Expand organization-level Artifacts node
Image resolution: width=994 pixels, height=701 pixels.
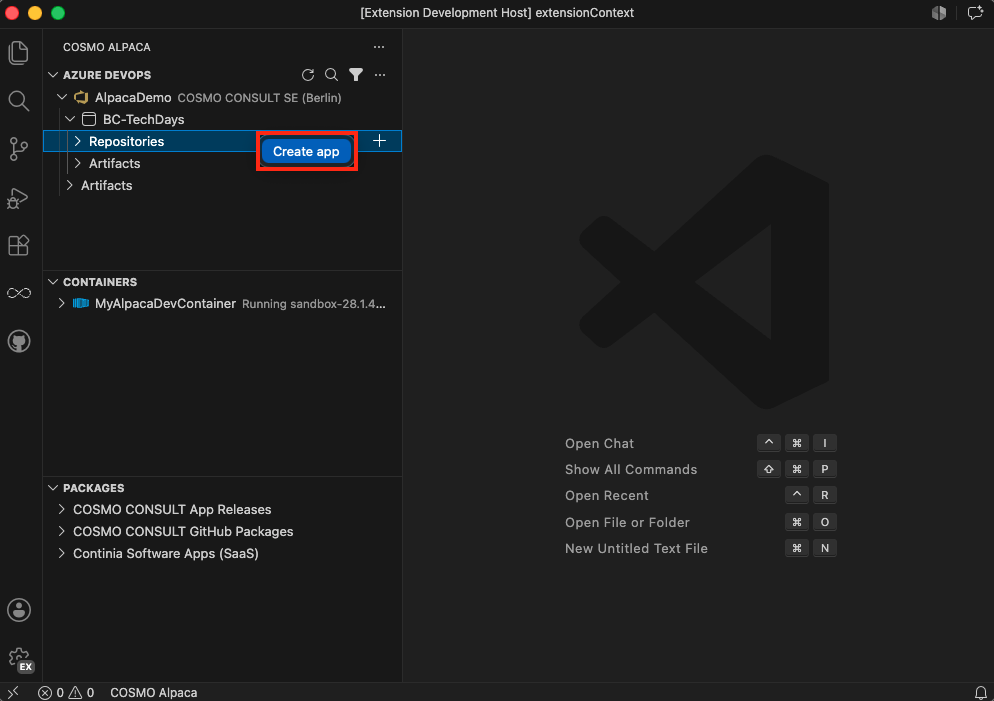pyautogui.click(x=70, y=186)
